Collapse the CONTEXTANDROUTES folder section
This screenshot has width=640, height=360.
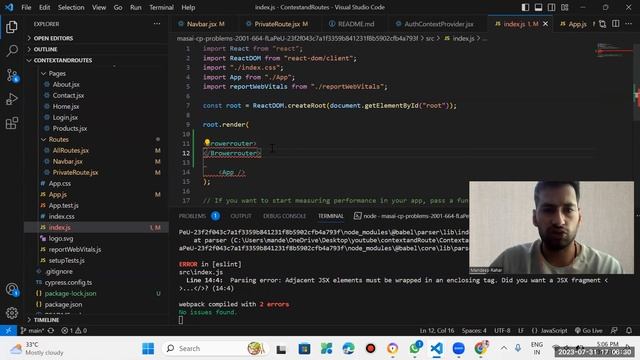[x=63, y=60]
